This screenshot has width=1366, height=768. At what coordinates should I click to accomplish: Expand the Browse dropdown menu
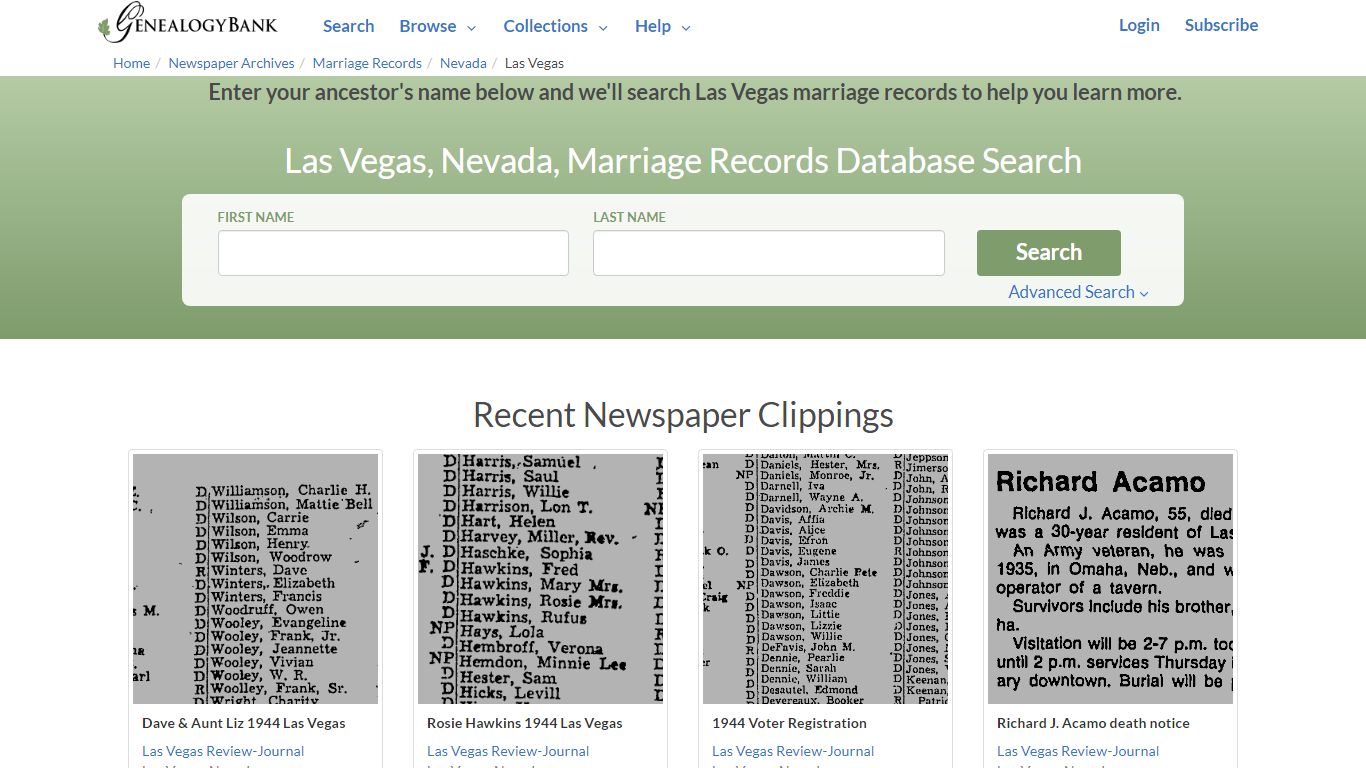[437, 26]
